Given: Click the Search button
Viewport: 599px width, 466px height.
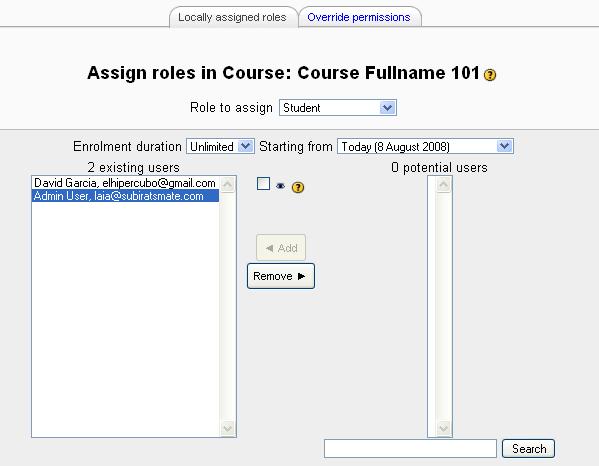Looking at the screenshot, I should [529, 448].
